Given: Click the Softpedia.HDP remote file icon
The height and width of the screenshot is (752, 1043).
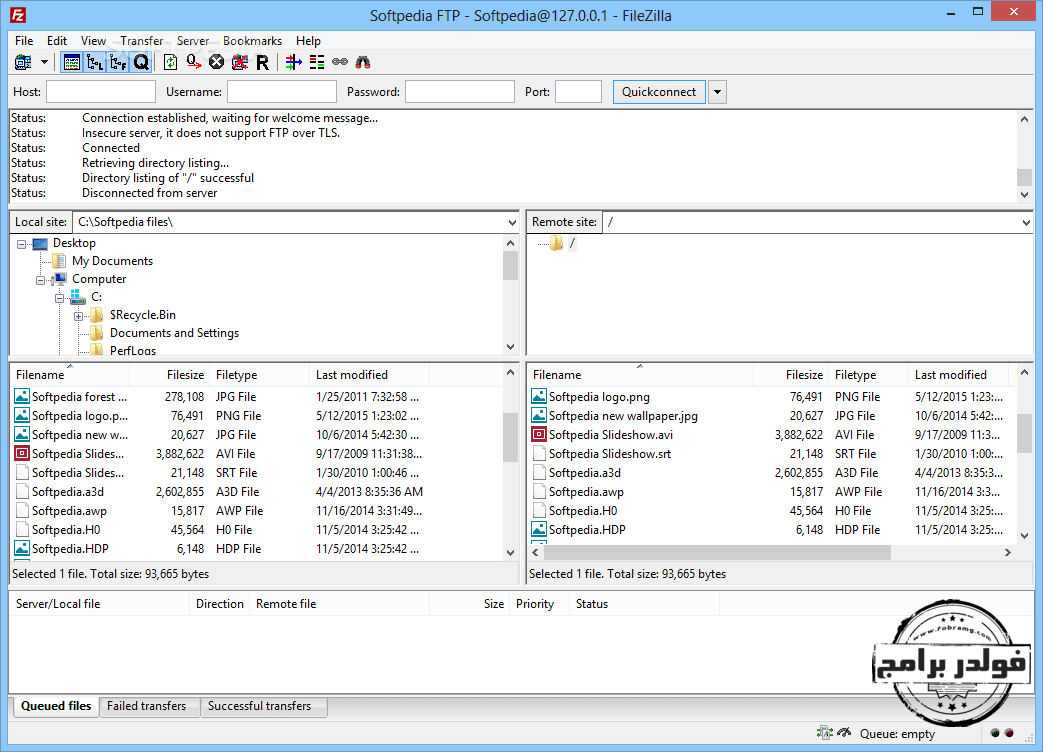Looking at the screenshot, I should click(x=539, y=529).
